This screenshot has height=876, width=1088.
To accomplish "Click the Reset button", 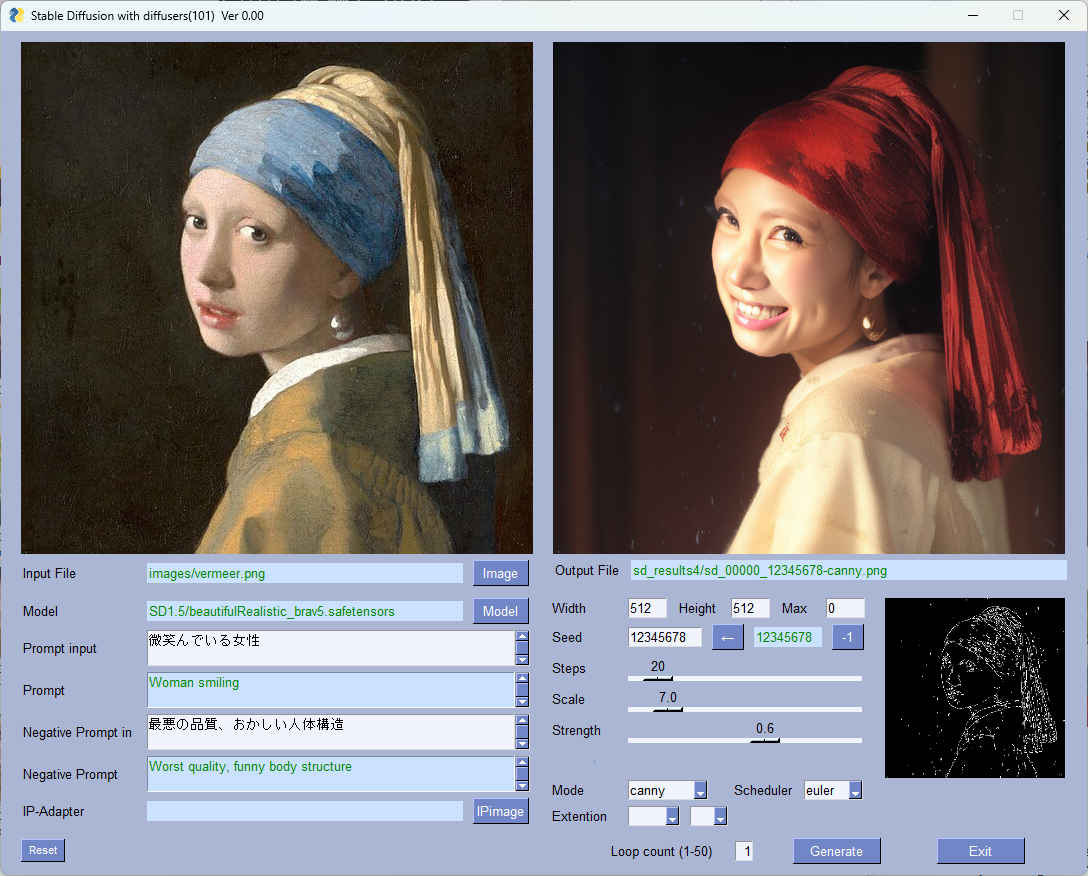I will click(x=43, y=850).
